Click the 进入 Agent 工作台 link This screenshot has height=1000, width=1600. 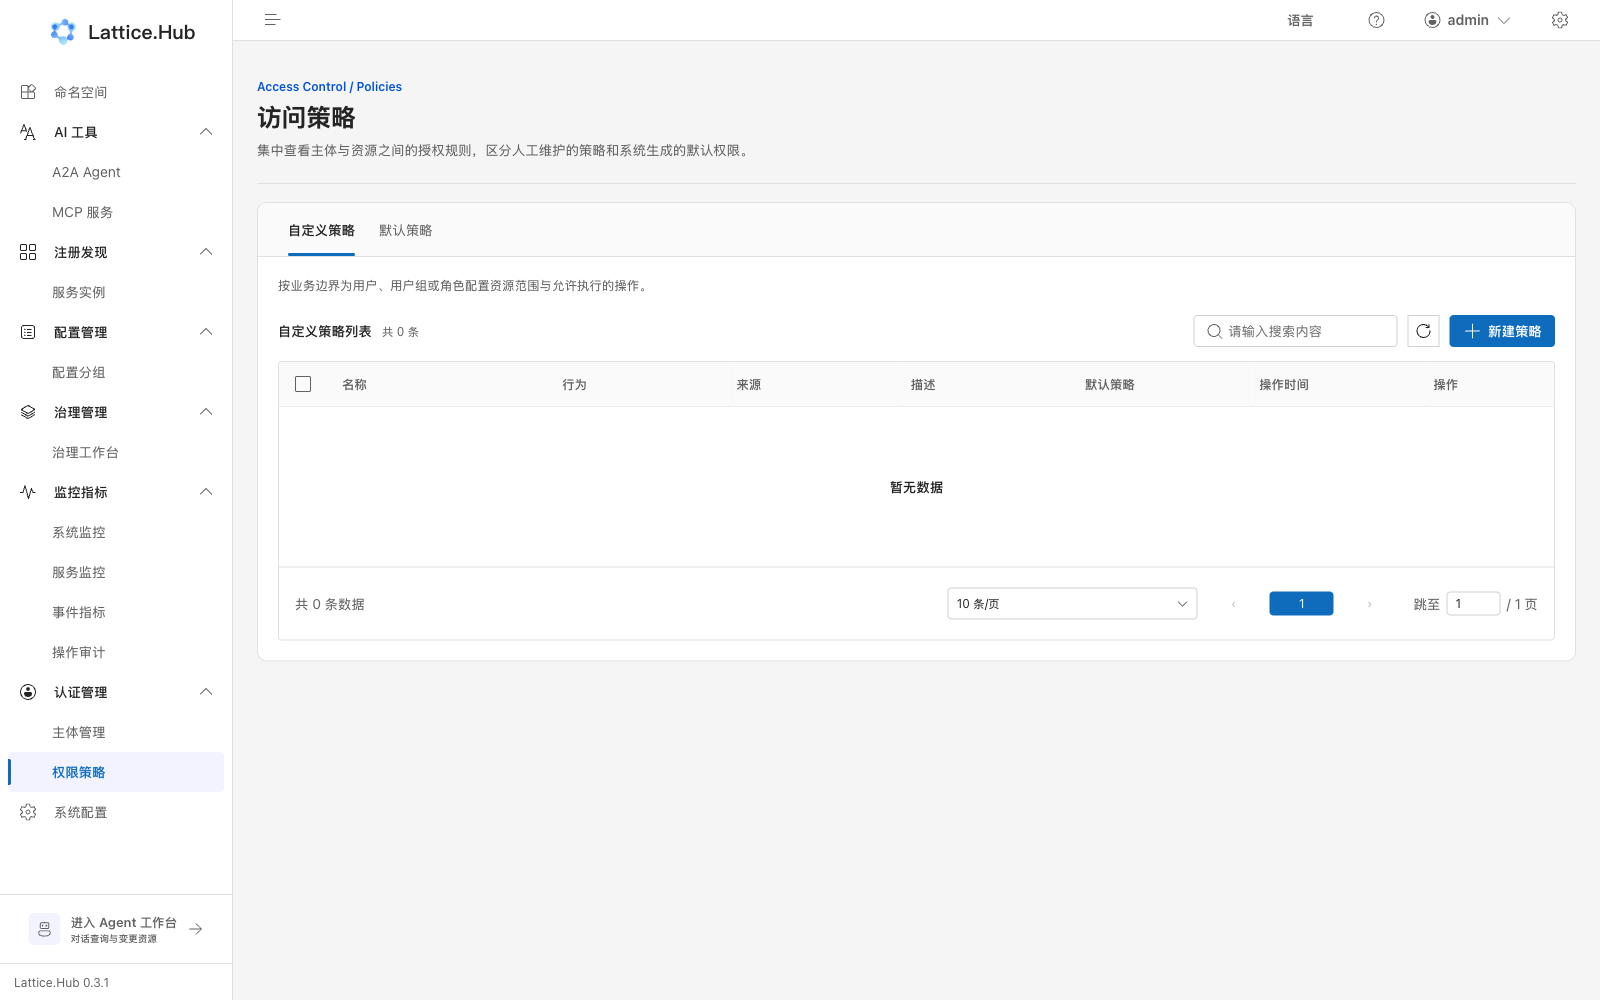tap(116, 929)
